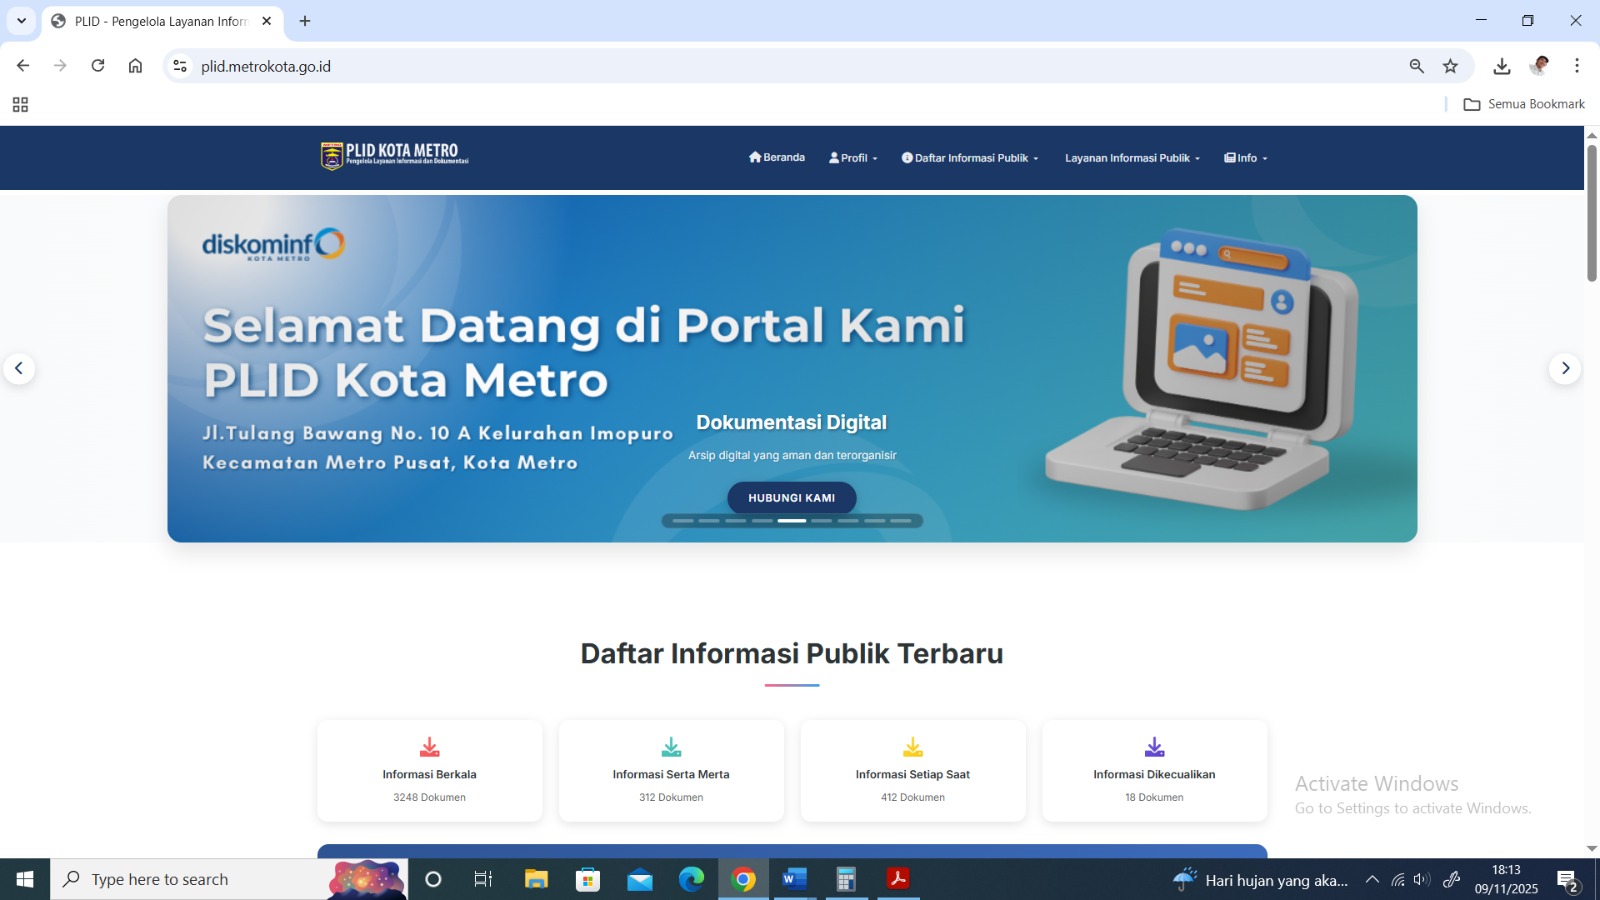Open a new browser tab
The height and width of the screenshot is (900, 1600).
[x=305, y=21]
